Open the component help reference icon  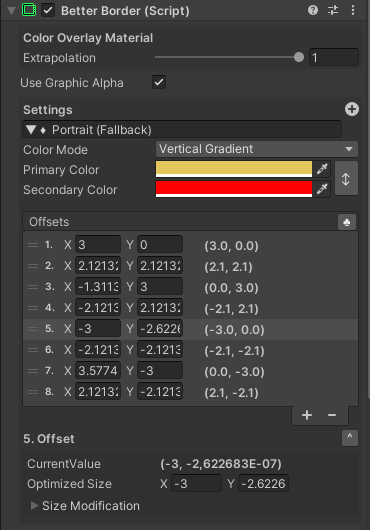tap(313, 10)
